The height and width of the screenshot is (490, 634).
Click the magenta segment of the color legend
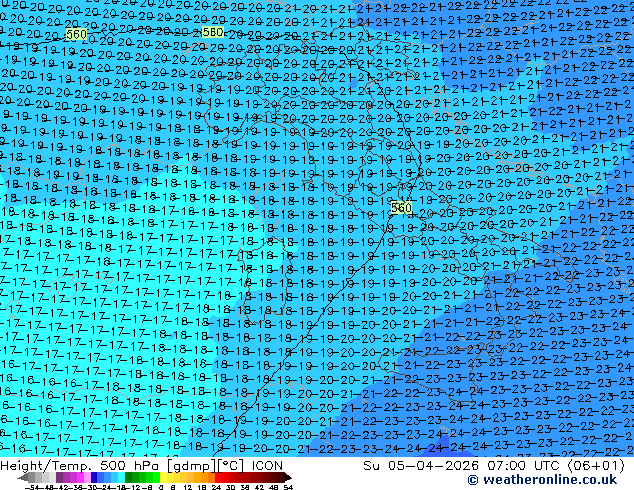[x=80, y=477]
